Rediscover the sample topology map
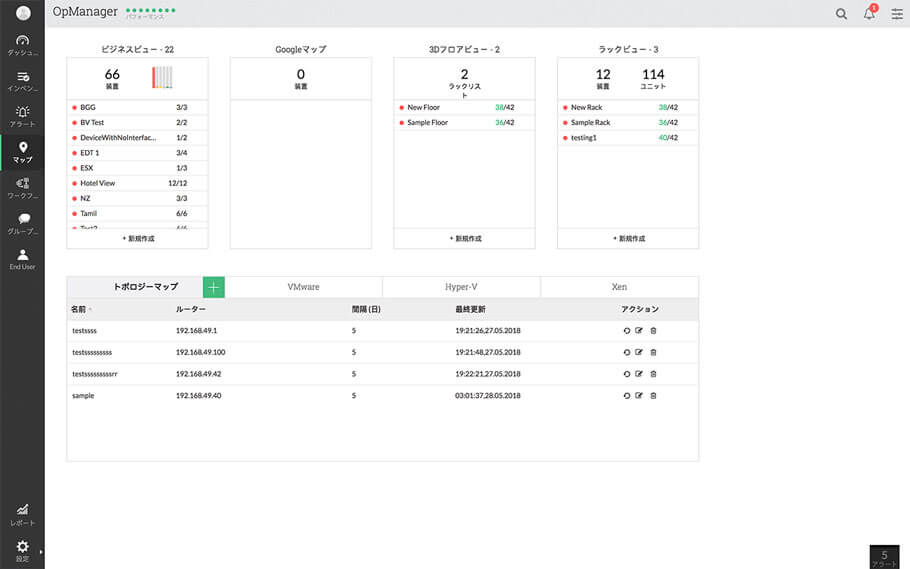The image size is (910, 569). tap(627, 396)
